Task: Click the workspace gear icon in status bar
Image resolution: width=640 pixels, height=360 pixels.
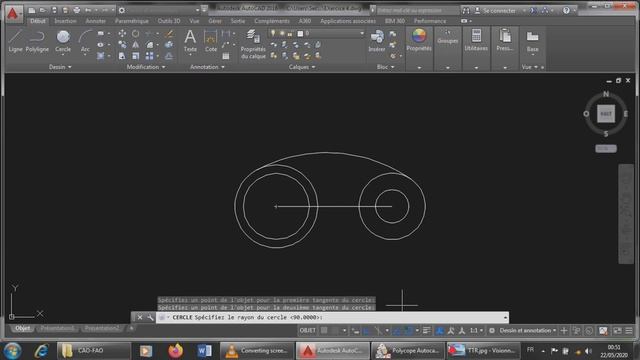Action: point(492,331)
